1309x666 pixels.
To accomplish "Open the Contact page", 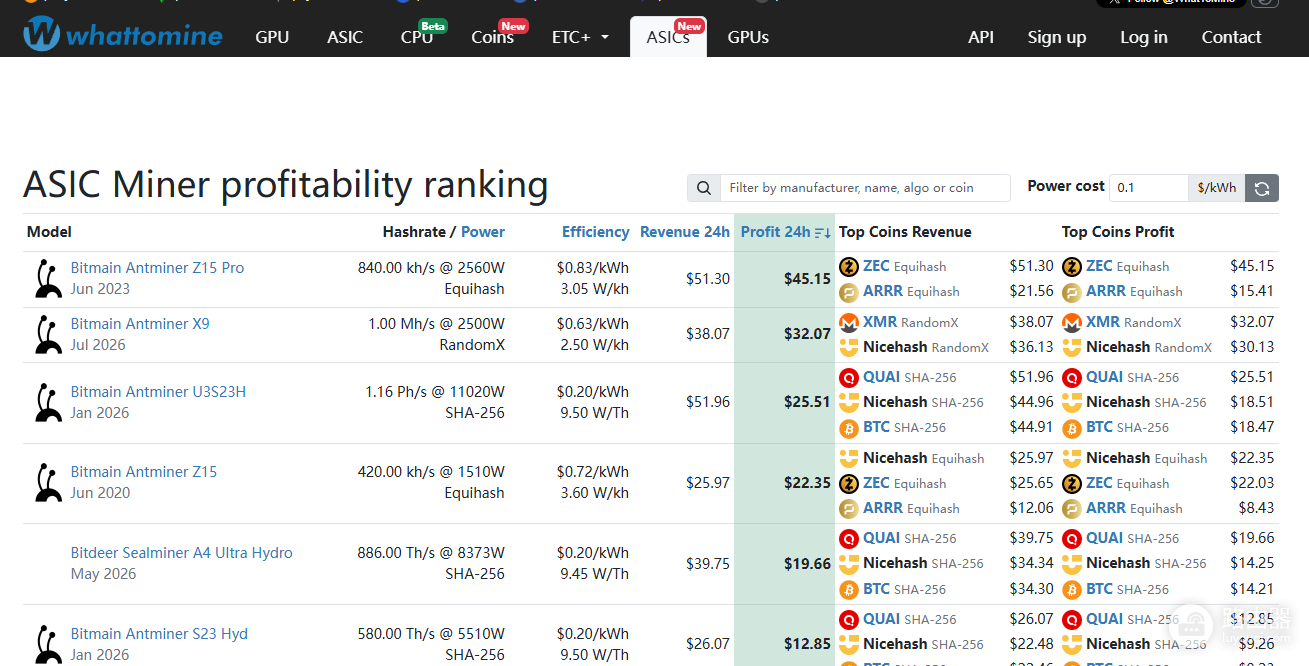I will [1231, 37].
